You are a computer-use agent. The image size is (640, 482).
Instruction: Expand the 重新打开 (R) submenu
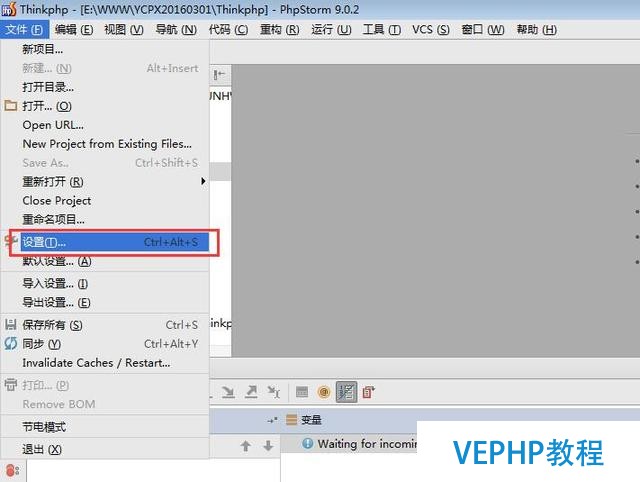[x=105, y=182]
